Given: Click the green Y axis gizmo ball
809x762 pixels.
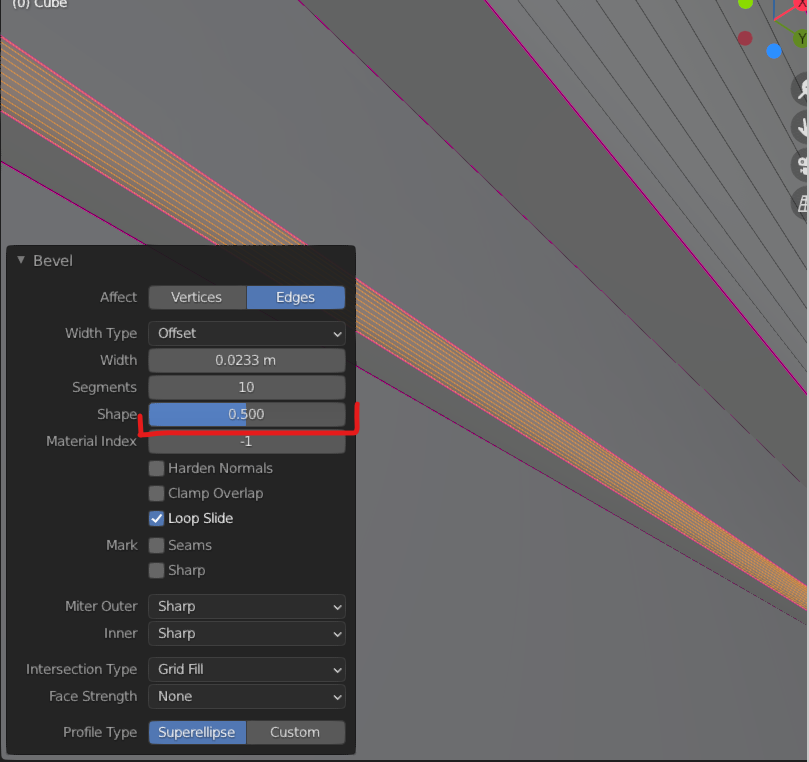Looking at the screenshot, I should (x=801, y=38).
